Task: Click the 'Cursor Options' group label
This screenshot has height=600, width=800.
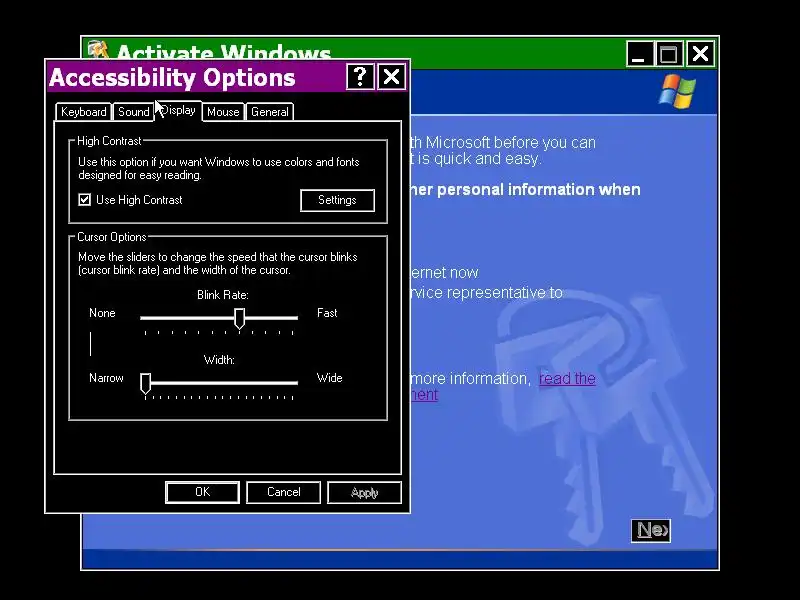Action: (112, 237)
